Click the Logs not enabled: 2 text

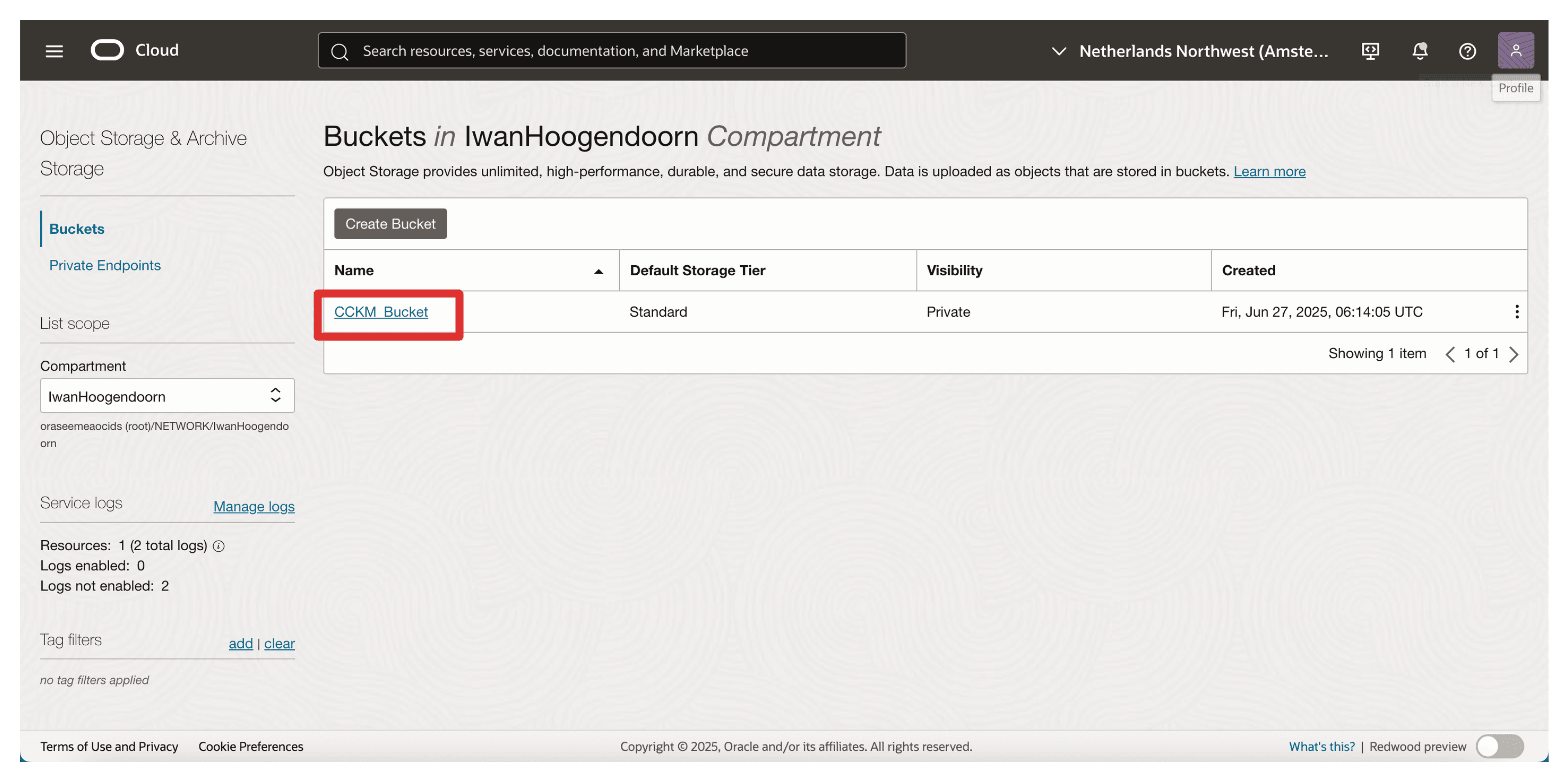tap(104, 586)
